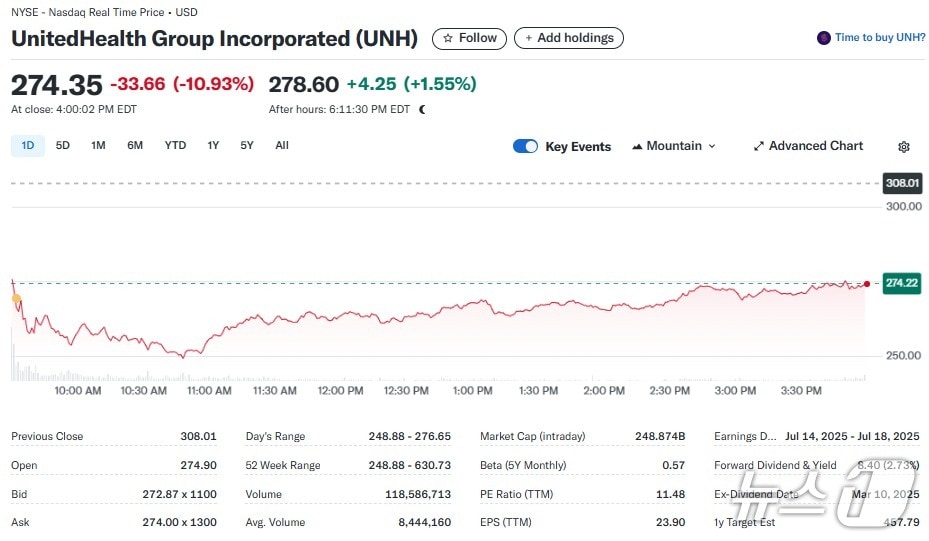This screenshot has width=929, height=541.
Task: Select the 1M range tab
Action: 98,146
